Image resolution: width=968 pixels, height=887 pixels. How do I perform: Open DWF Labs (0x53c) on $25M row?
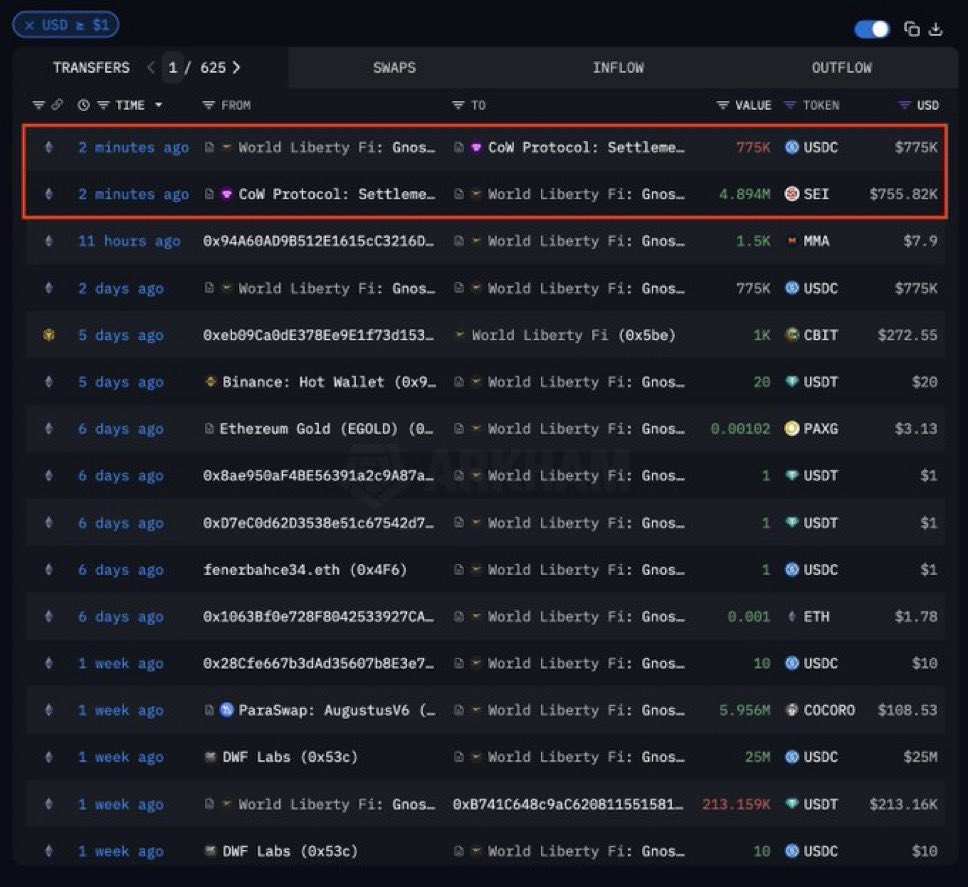[290, 757]
